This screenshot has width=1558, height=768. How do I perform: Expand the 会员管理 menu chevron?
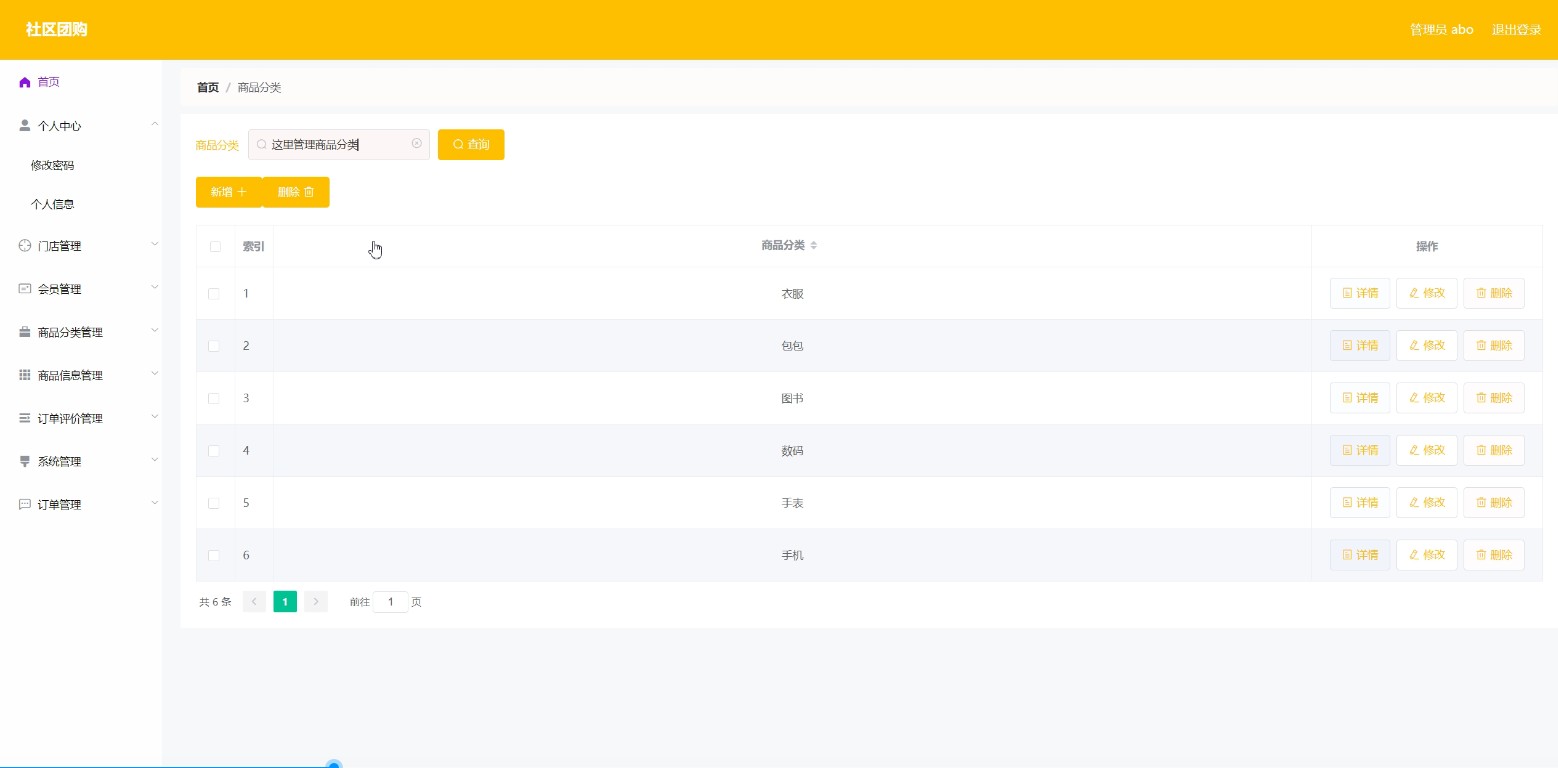(154, 287)
